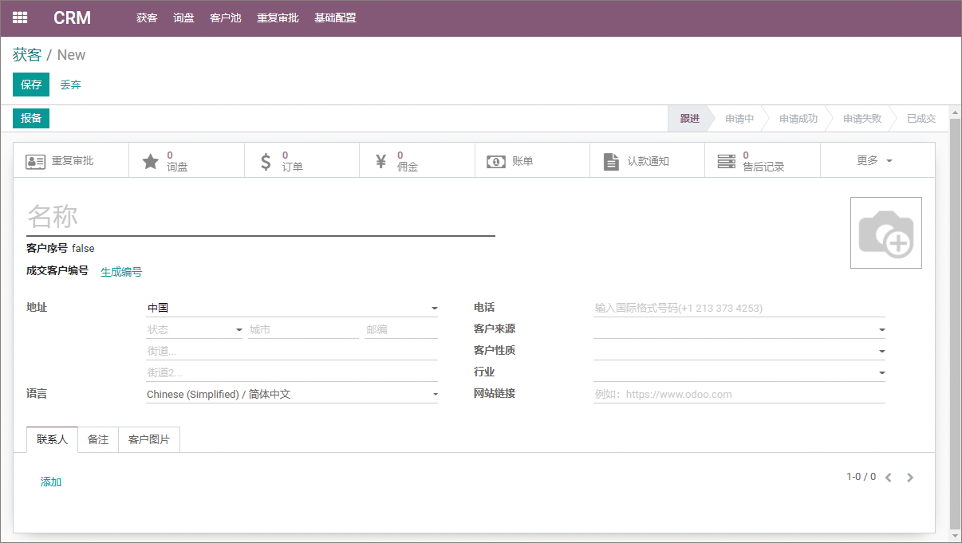Expand the 更多 dropdown
The width and height of the screenshot is (962, 543).
(875, 160)
